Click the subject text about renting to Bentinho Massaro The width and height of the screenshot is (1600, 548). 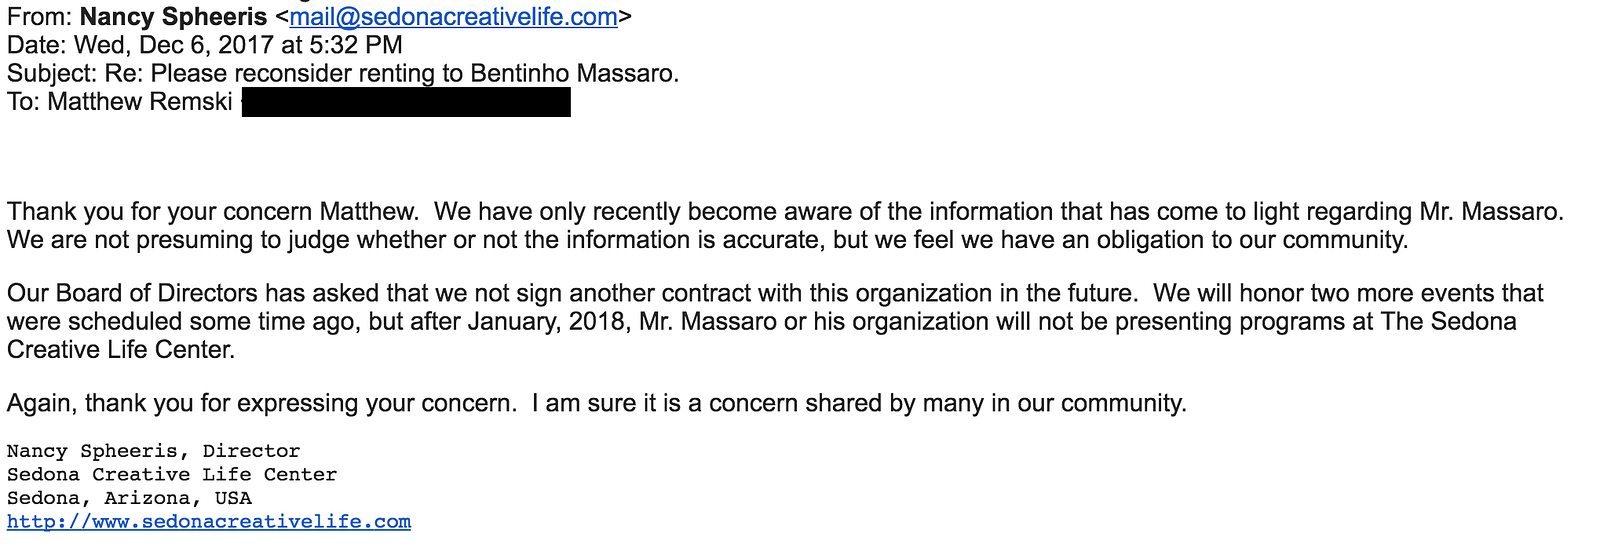coord(414,73)
